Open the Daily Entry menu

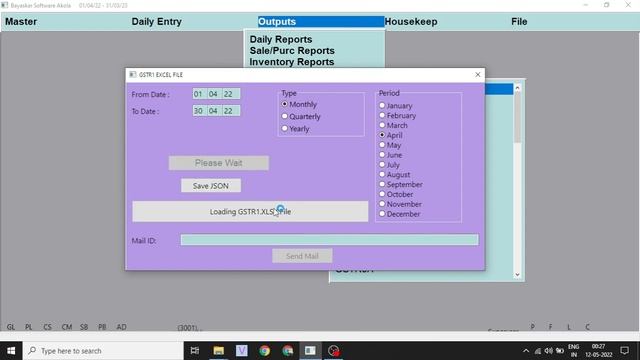coord(156,22)
